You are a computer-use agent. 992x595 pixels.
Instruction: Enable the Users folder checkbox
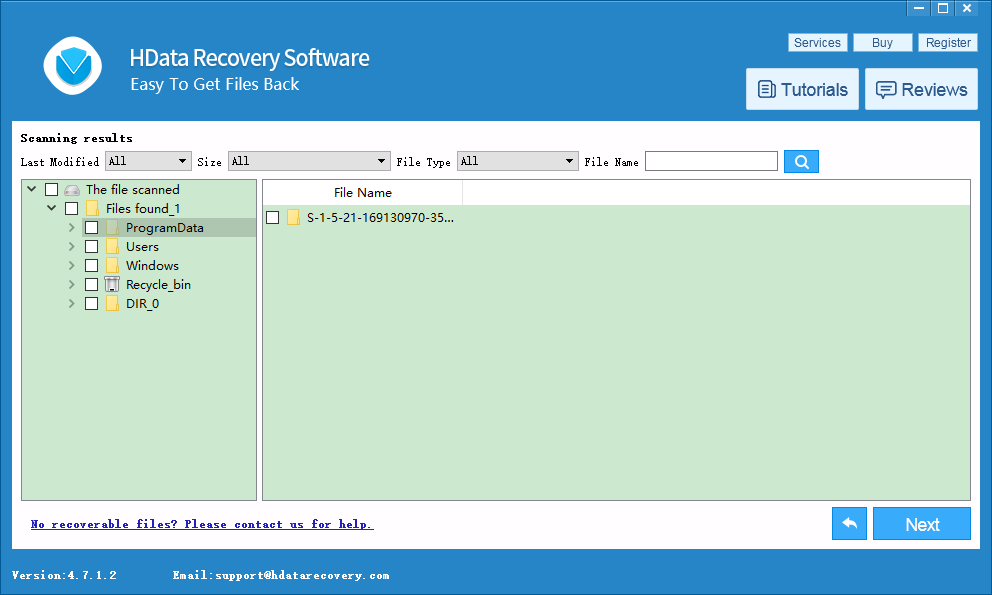click(92, 246)
